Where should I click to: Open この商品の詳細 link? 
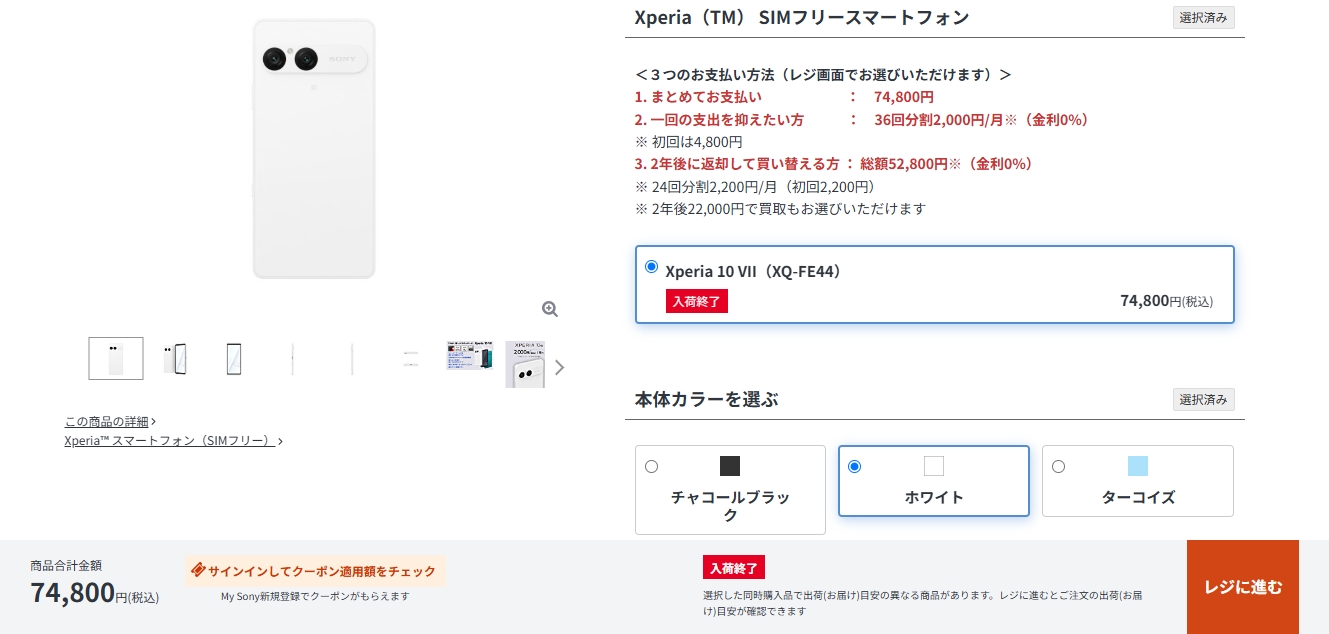(107, 421)
